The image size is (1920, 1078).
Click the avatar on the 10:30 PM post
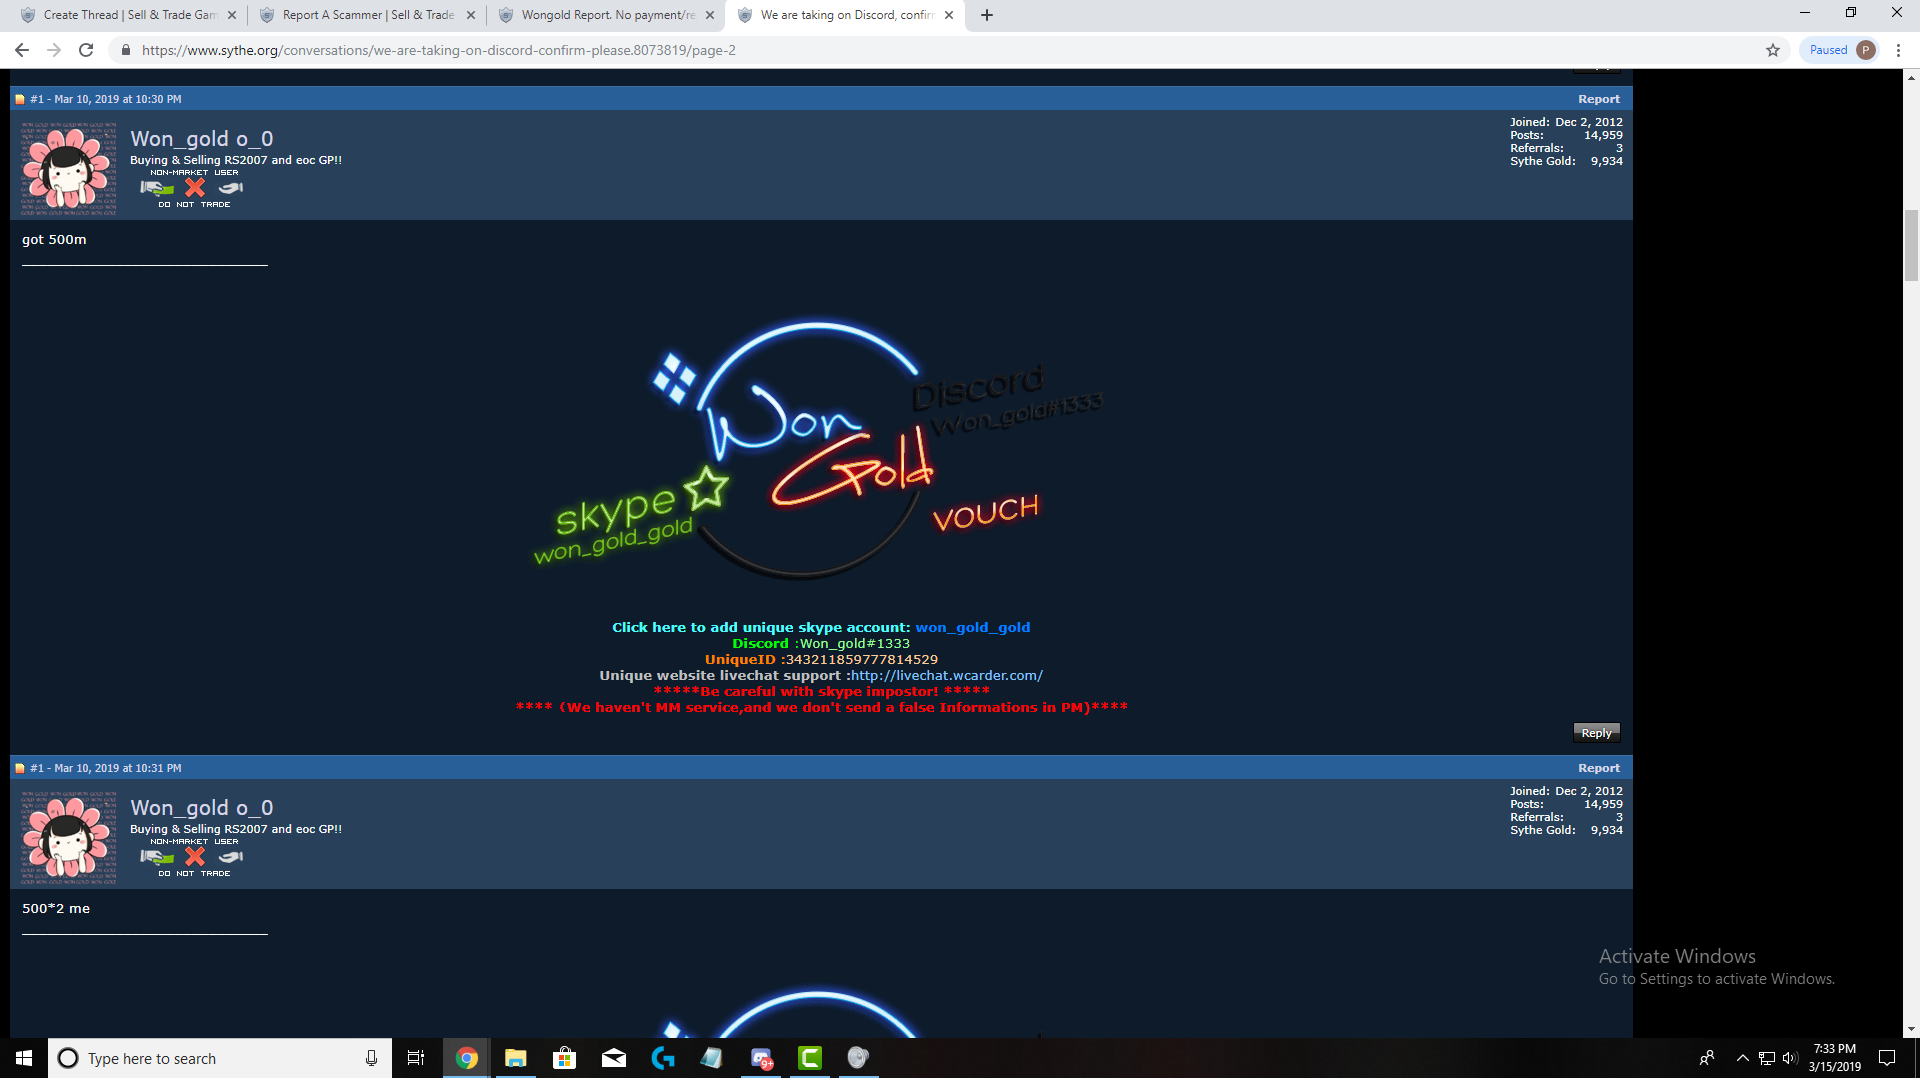[x=68, y=168]
